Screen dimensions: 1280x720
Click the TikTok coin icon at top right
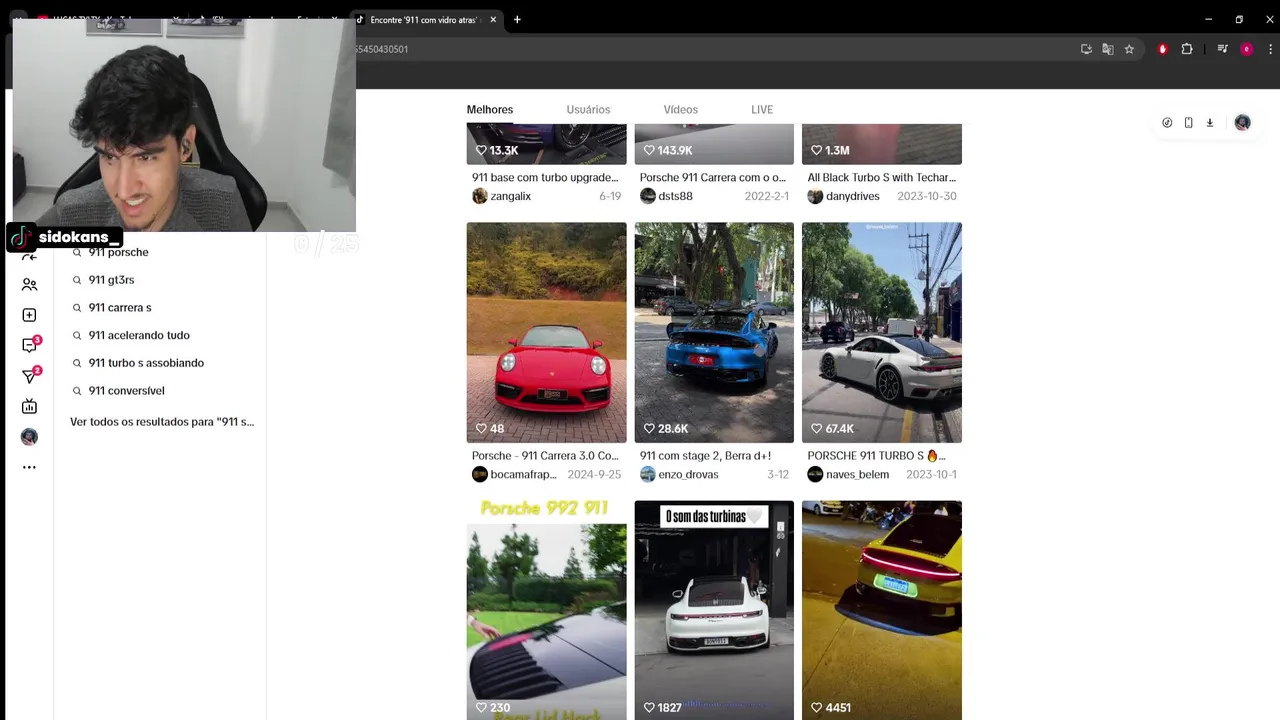pos(1167,123)
